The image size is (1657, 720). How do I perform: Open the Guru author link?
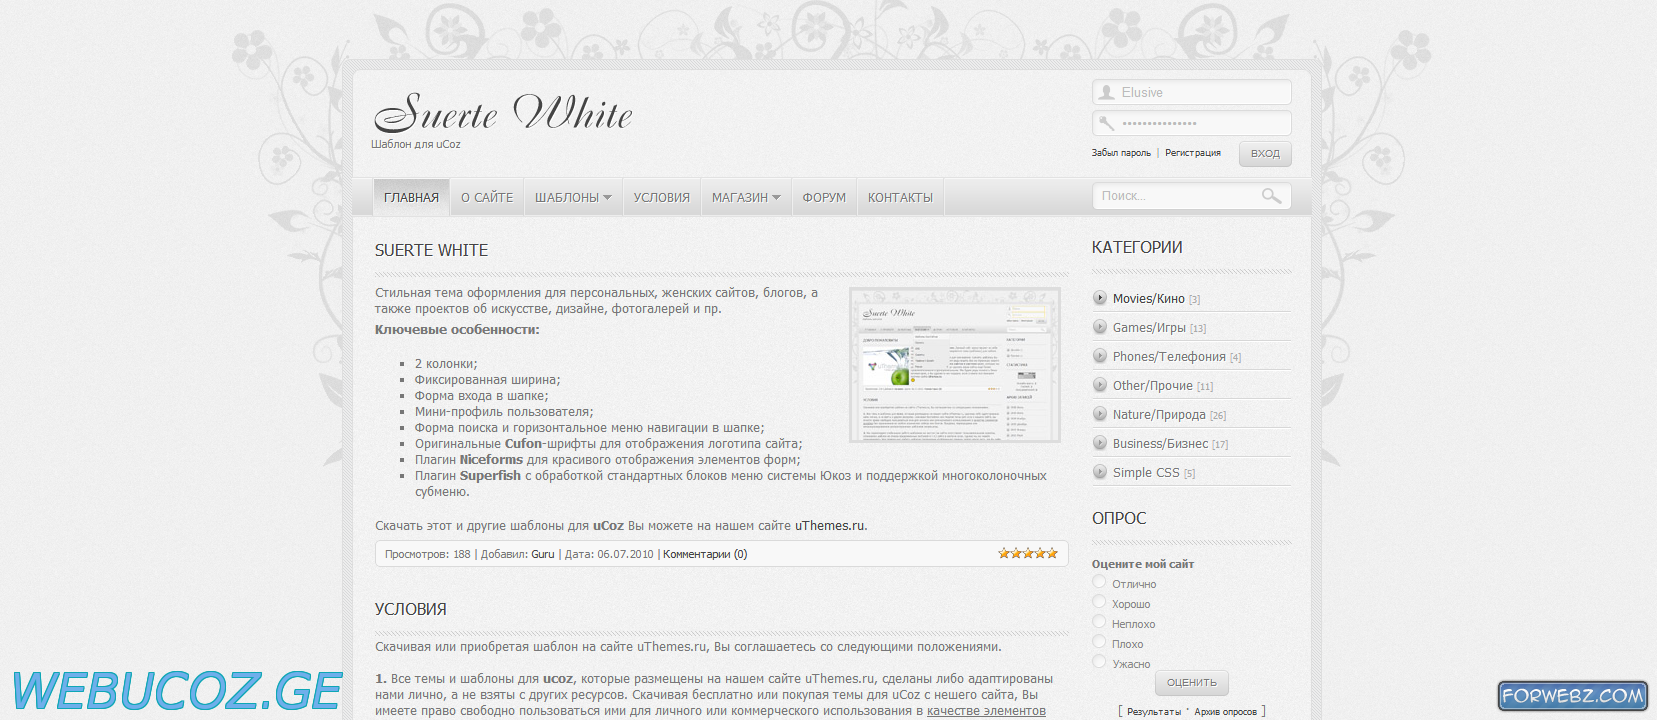(x=543, y=554)
